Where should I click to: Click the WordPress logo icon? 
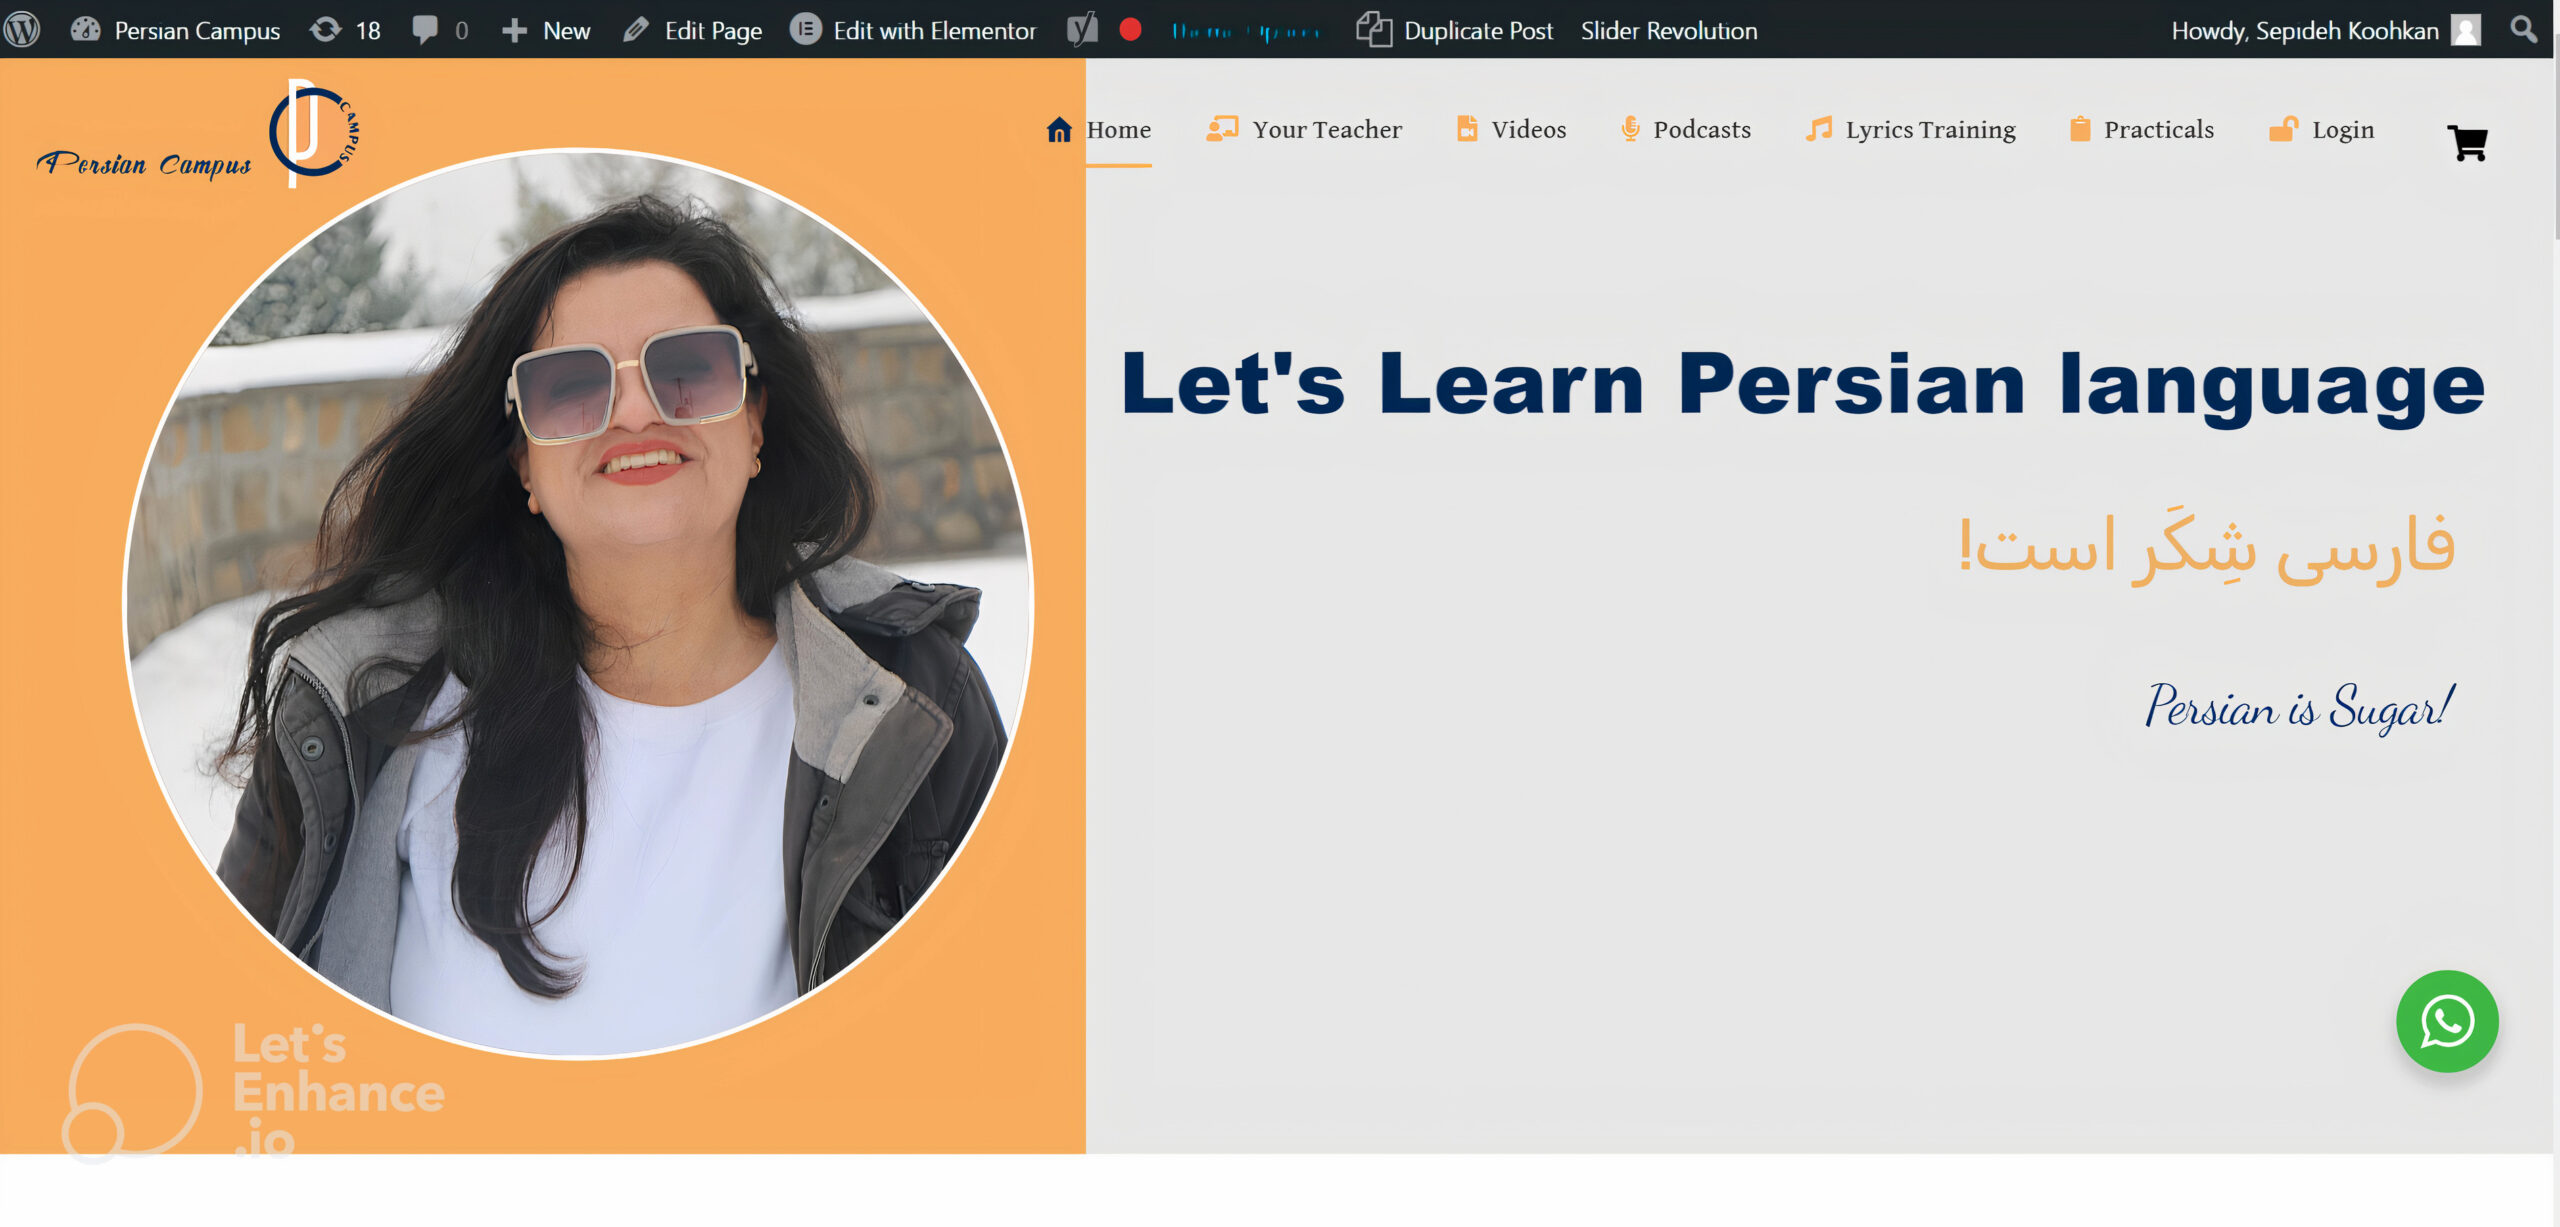click(22, 30)
